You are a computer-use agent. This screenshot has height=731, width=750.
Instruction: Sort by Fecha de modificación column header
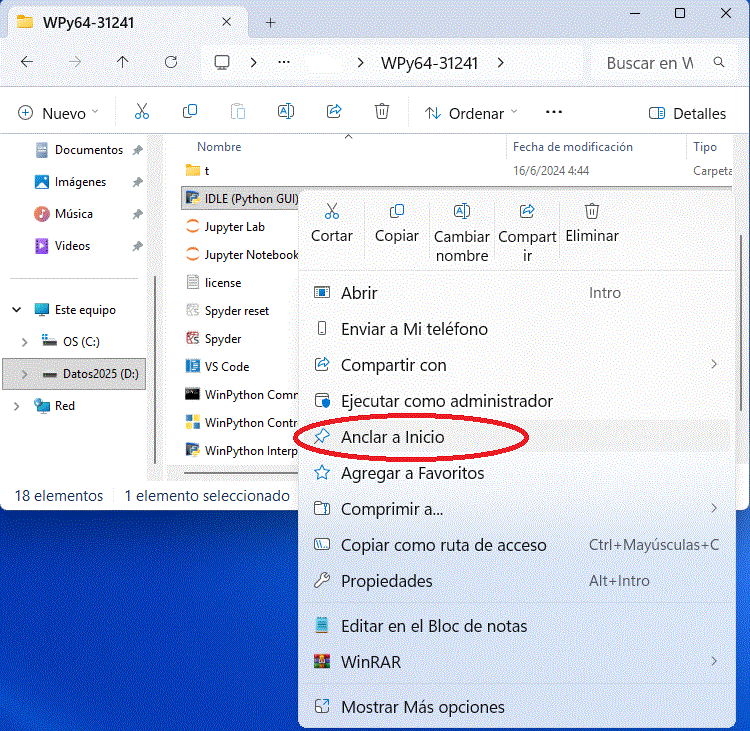click(573, 147)
